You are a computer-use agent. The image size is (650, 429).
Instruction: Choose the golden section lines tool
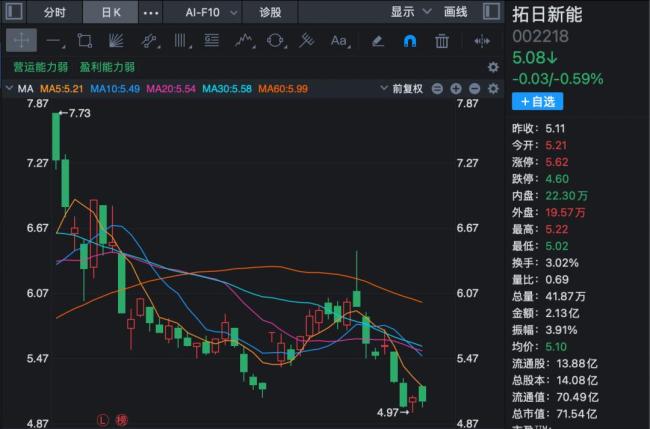211,41
